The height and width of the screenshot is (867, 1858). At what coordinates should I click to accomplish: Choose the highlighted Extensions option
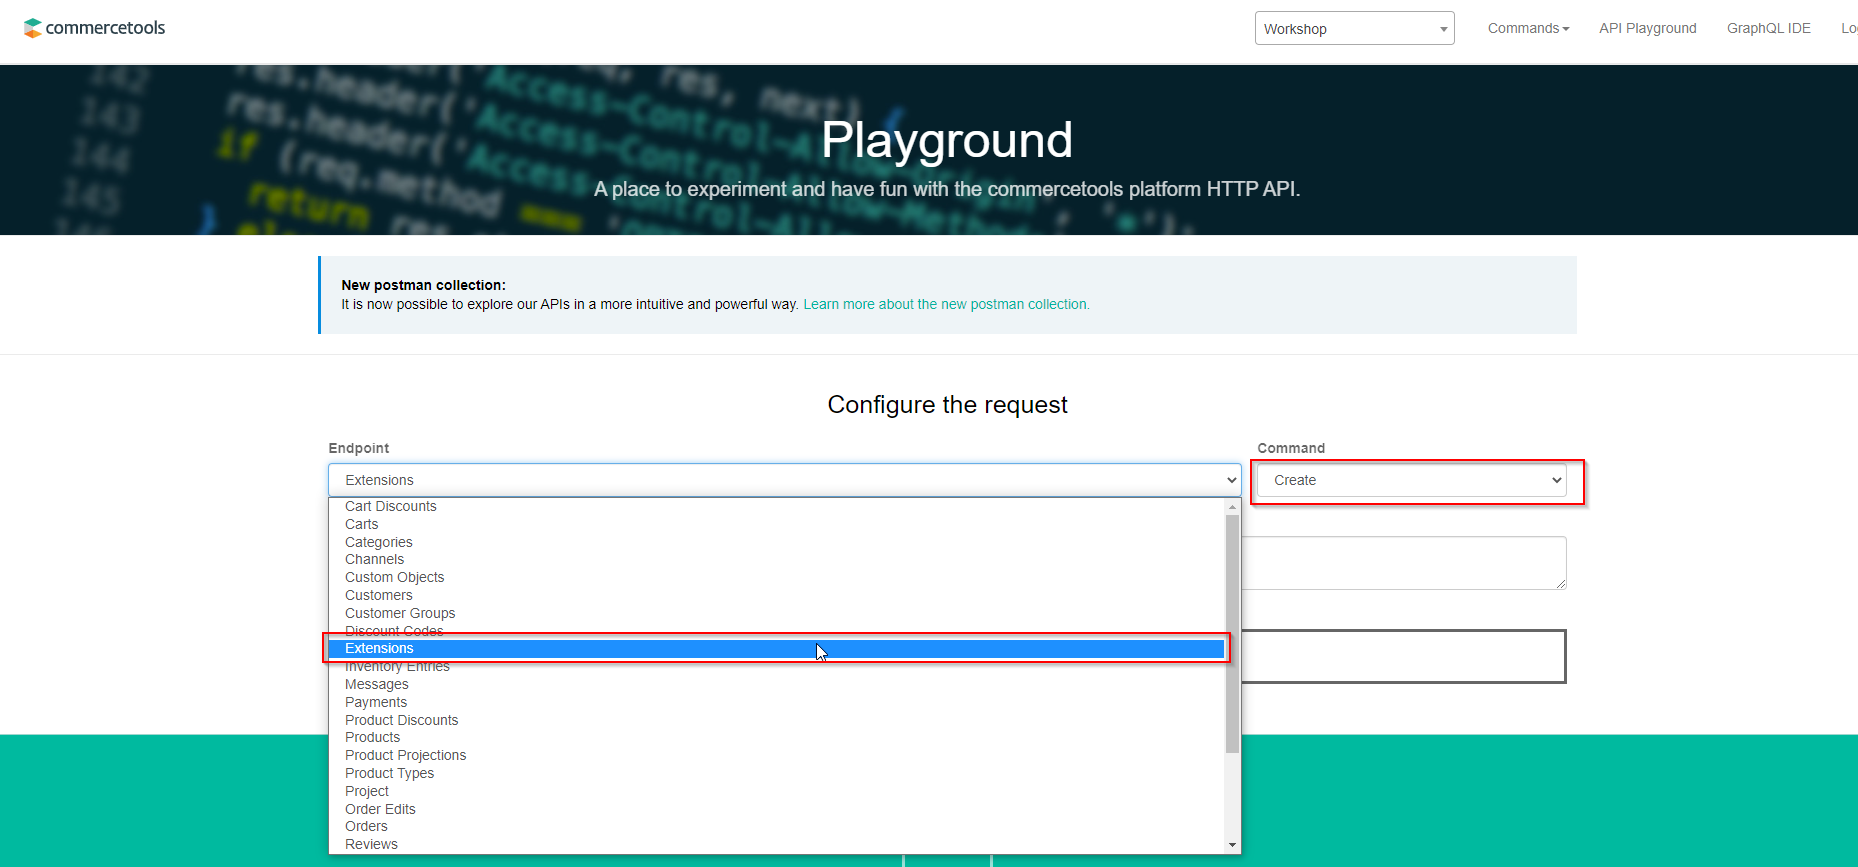point(380,649)
